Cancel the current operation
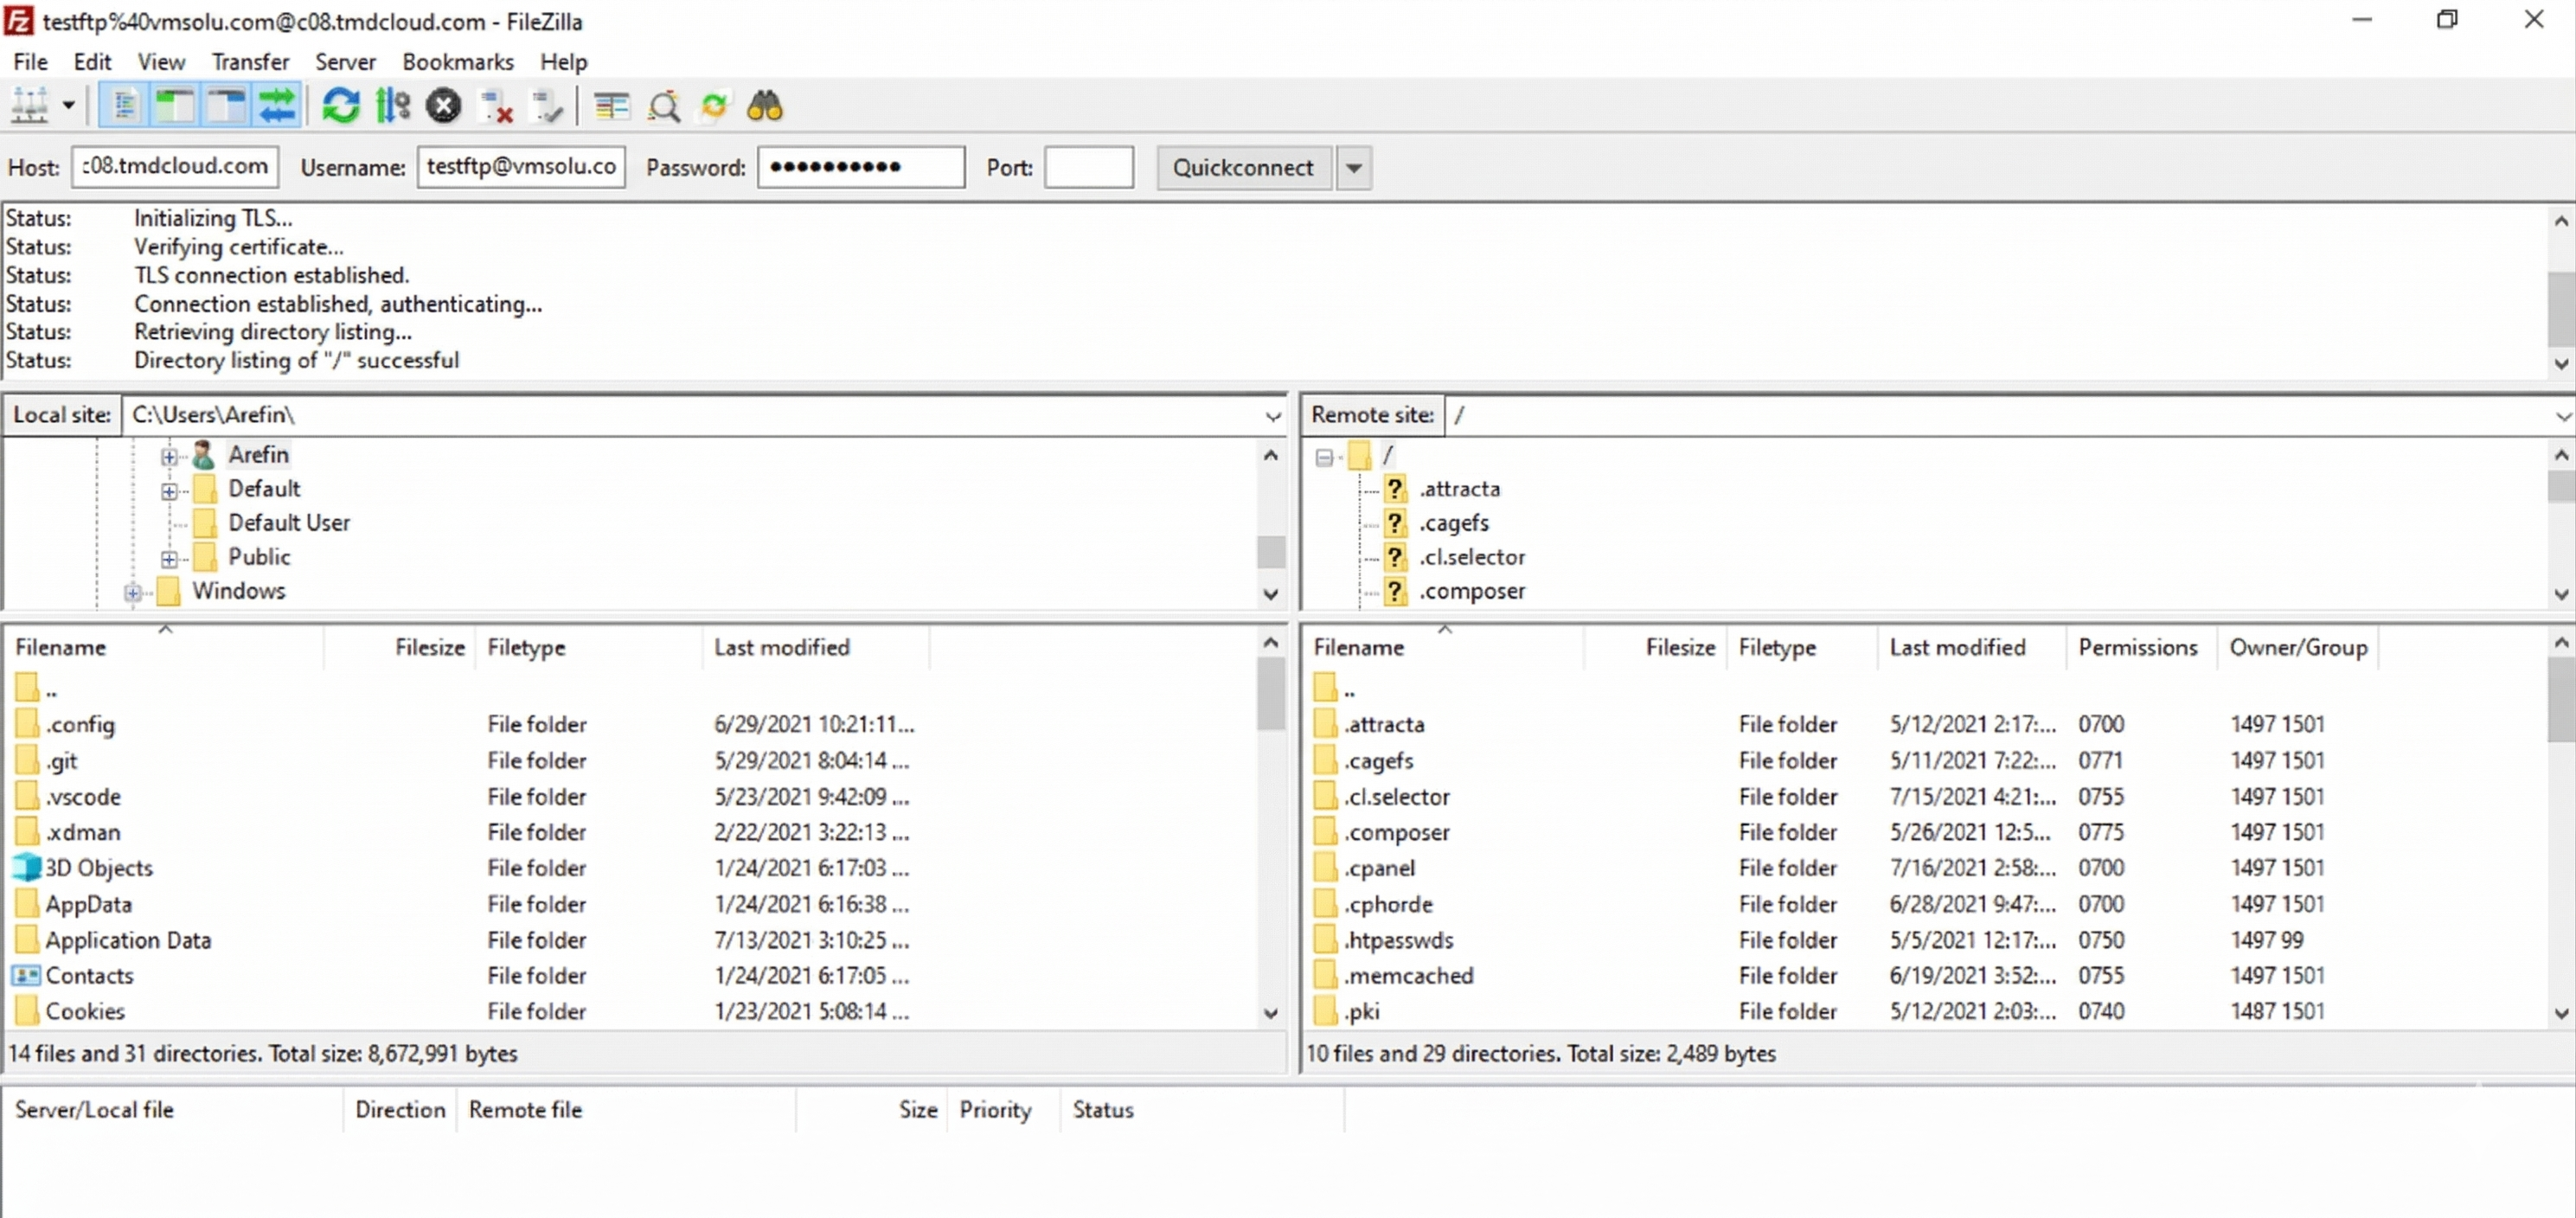2576x1218 pixels. click(443, 105)
